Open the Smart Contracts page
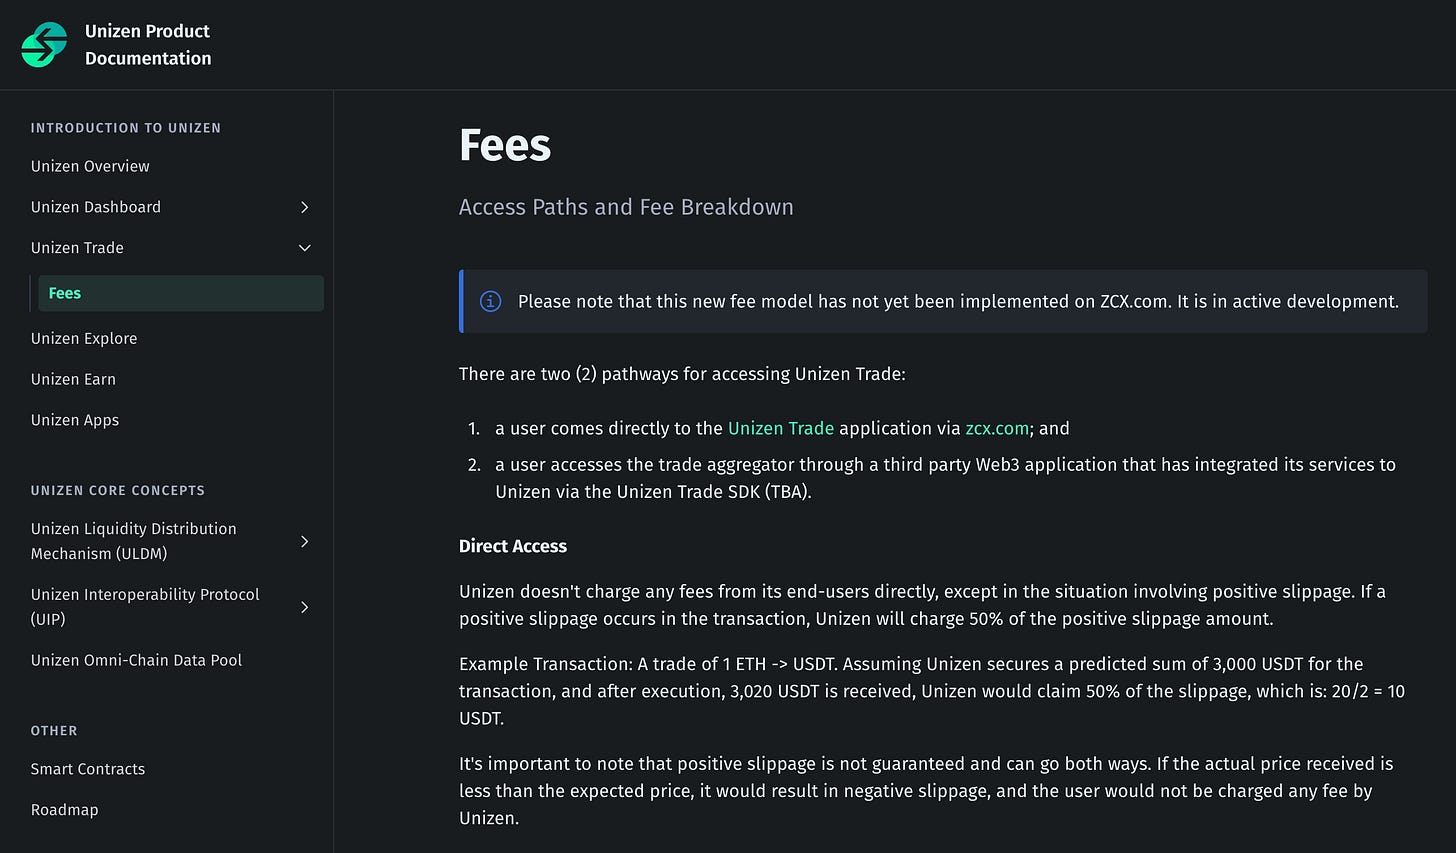 (88, 769)
